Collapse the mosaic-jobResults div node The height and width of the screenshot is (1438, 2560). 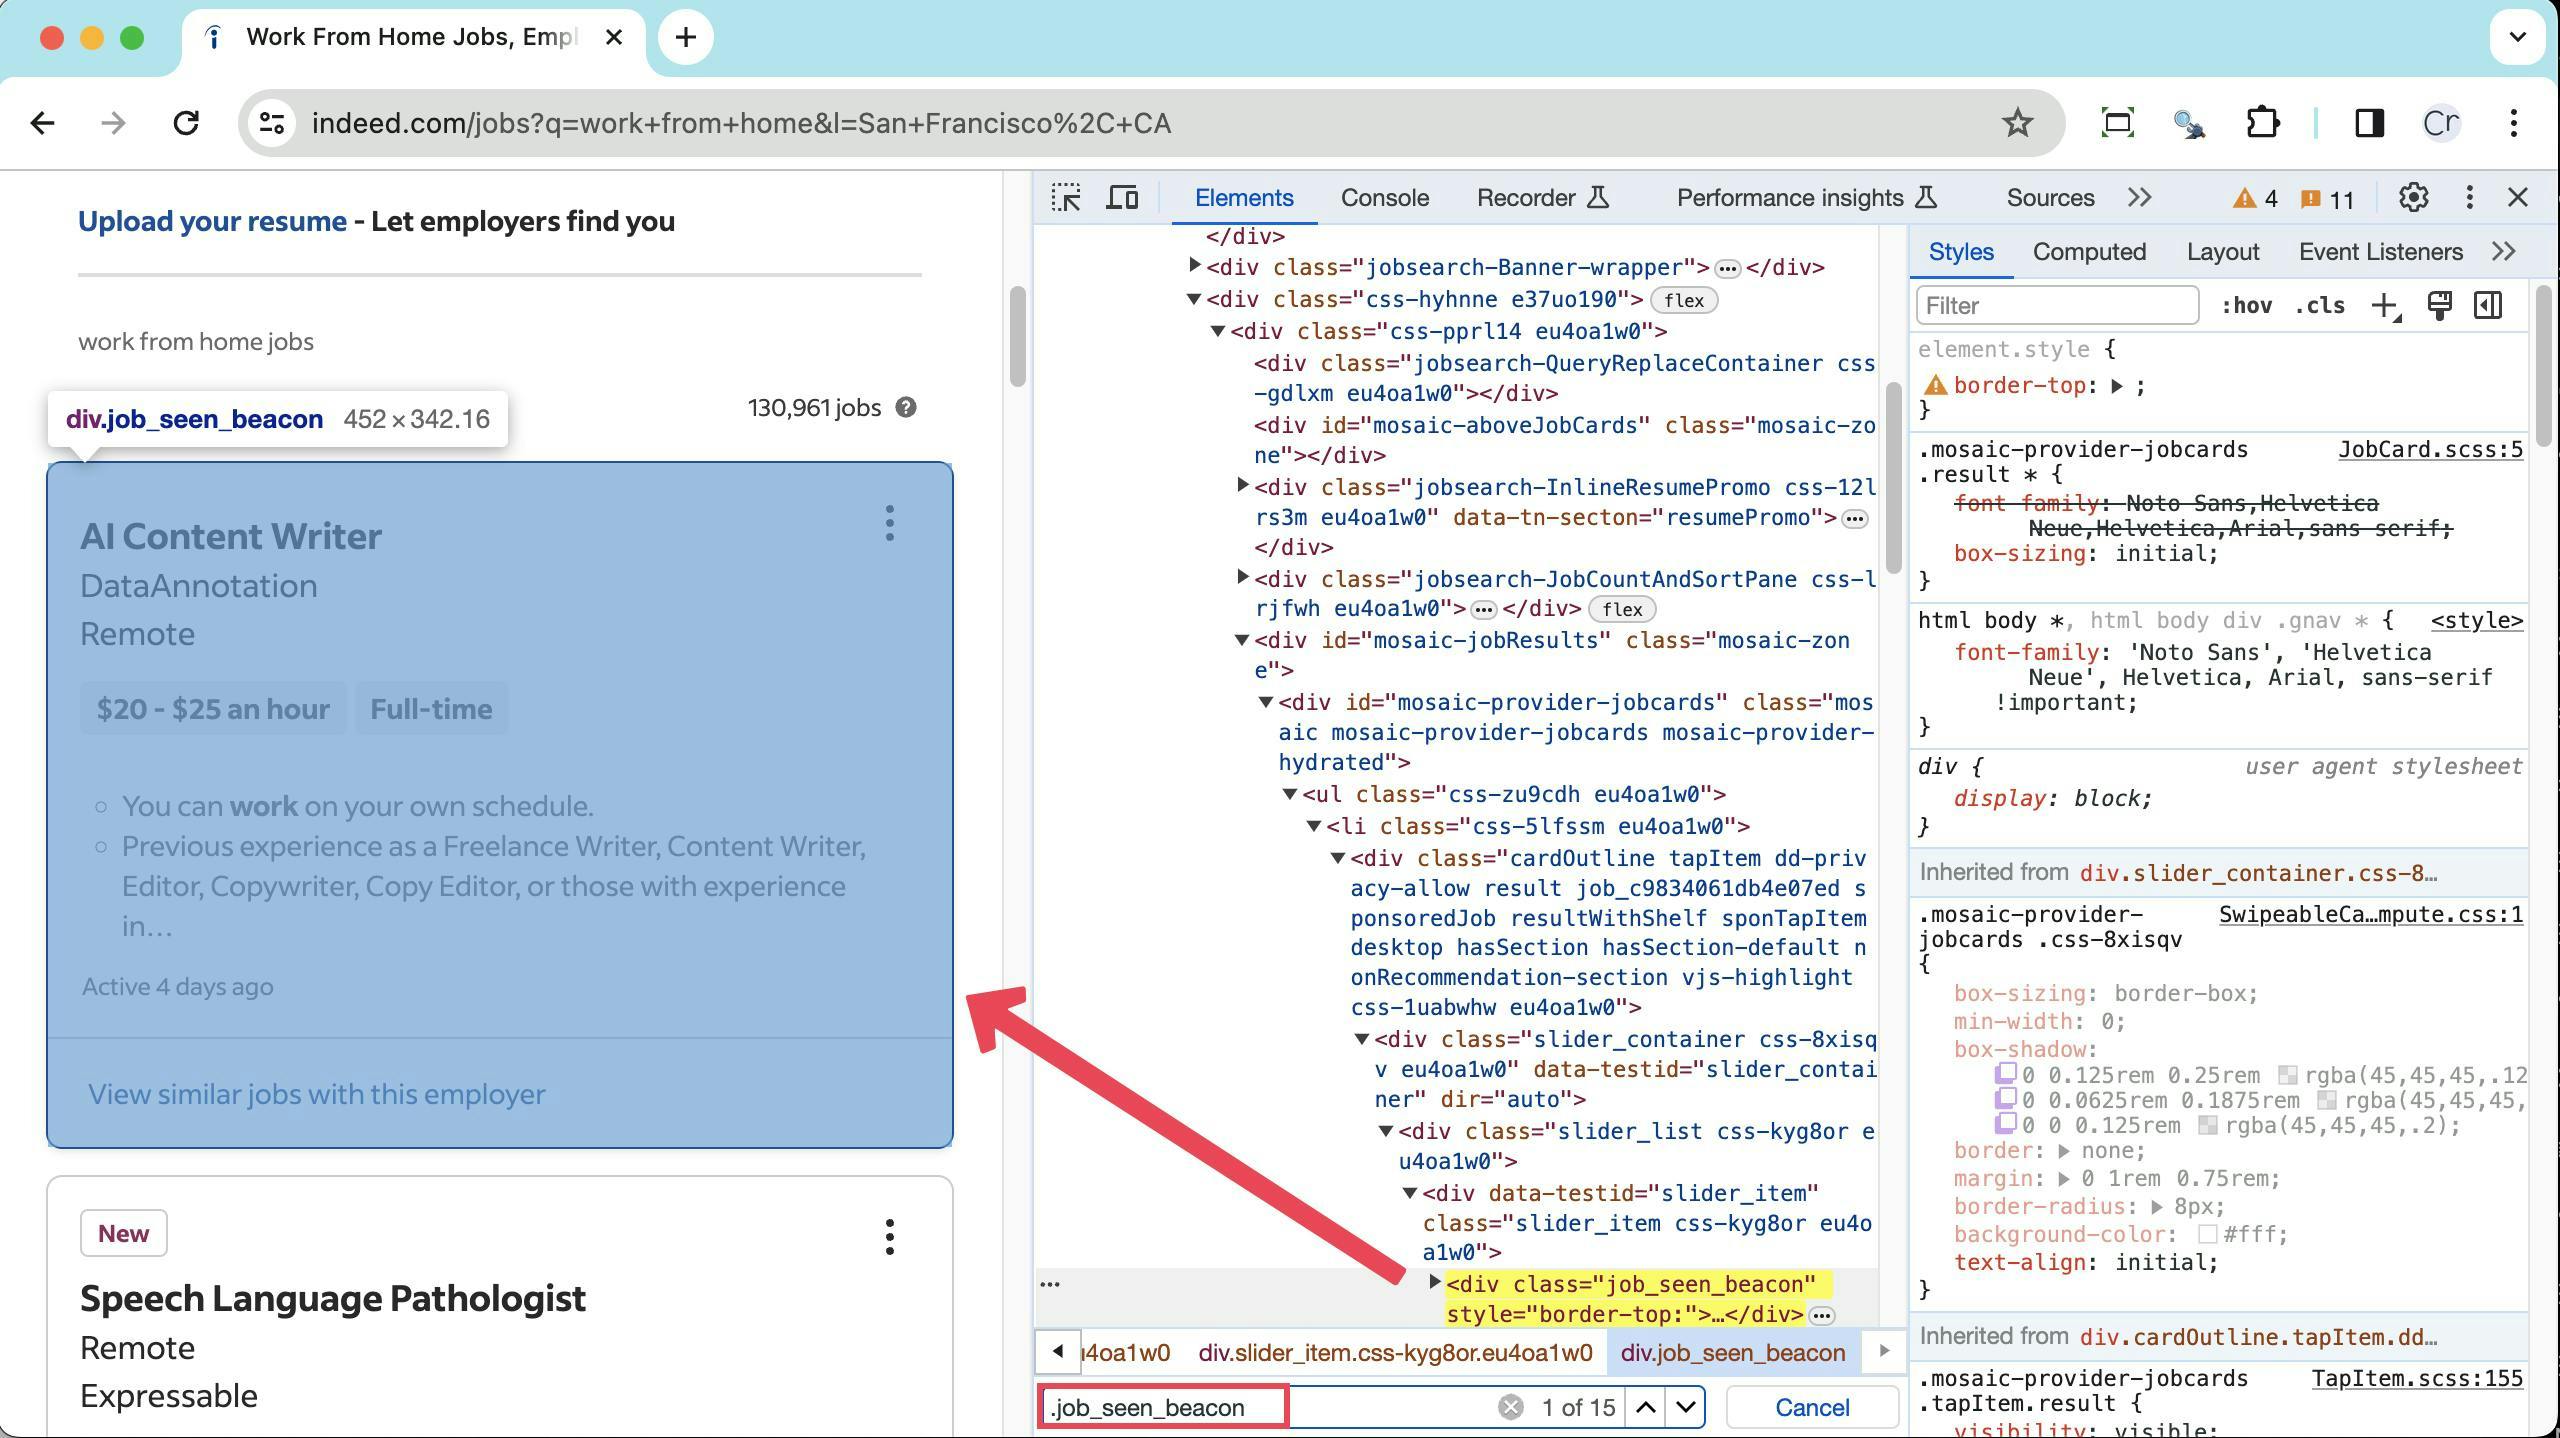(x=1242, y=640)
